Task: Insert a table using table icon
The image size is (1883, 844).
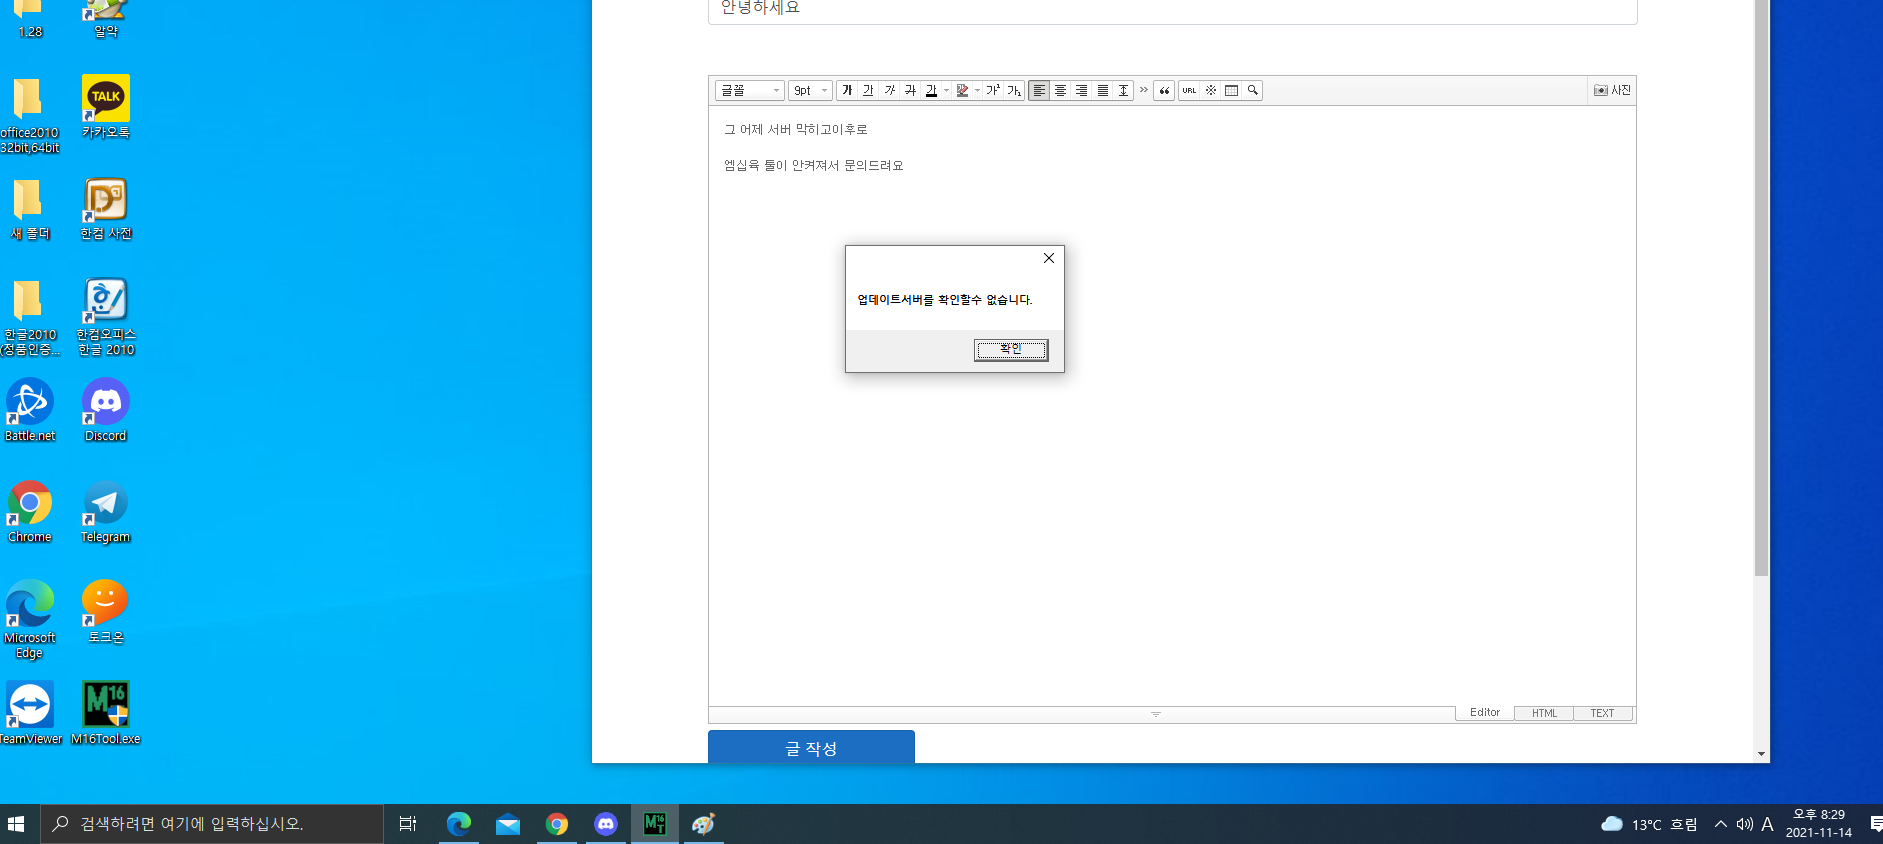Action: [1231, 91]
